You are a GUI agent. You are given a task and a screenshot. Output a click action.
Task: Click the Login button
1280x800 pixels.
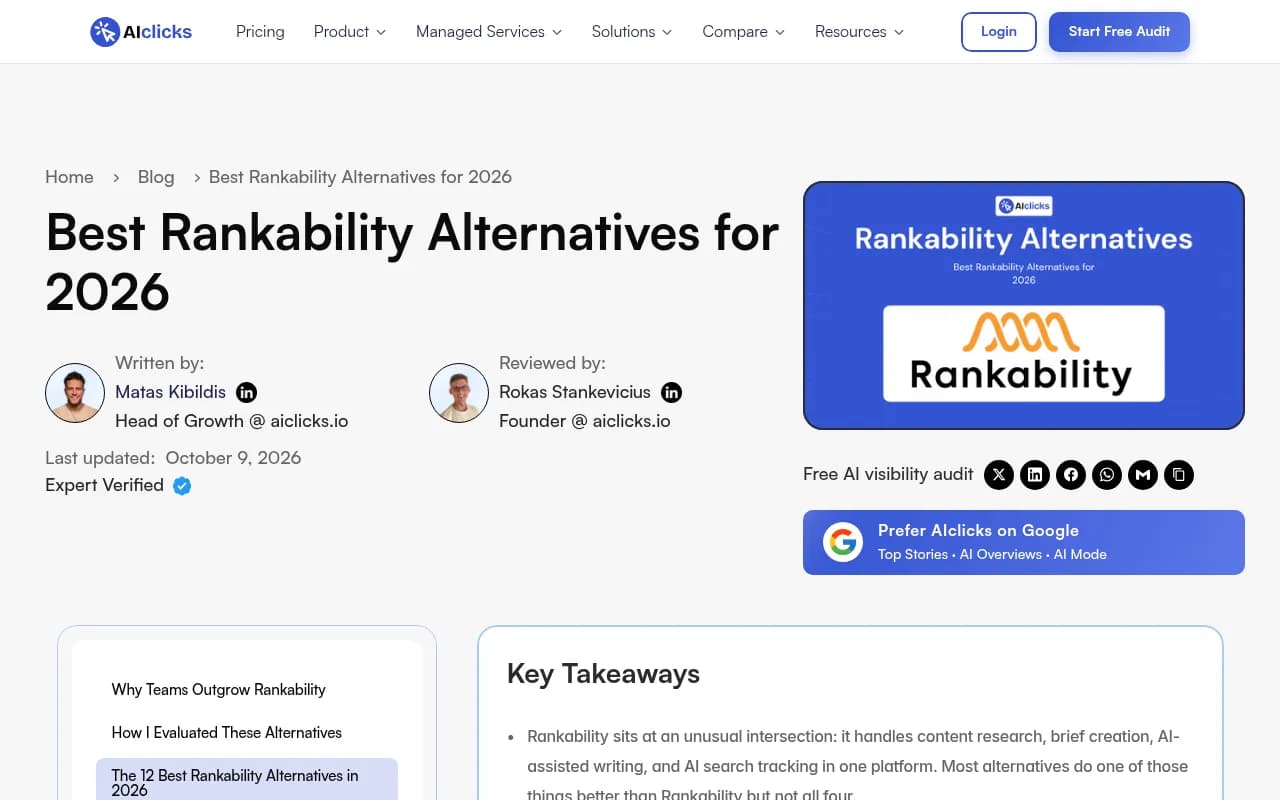point(999,32)
